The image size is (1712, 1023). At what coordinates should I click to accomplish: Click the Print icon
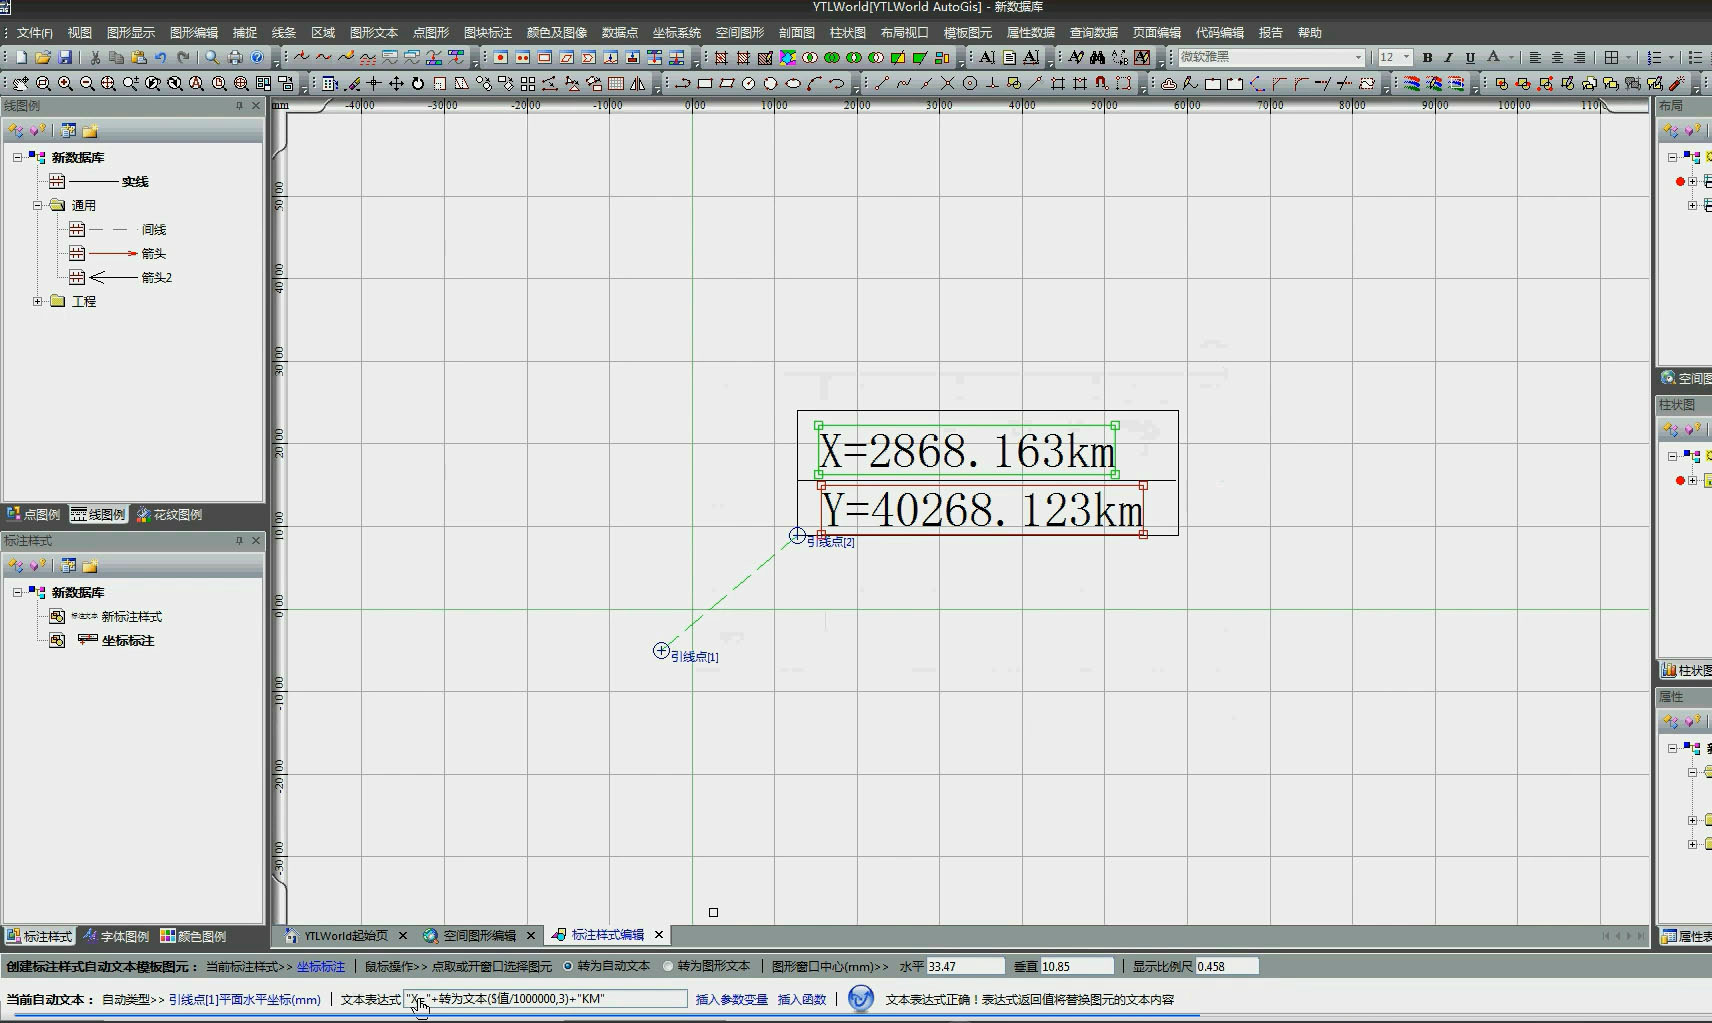pyautogui.click(x=235, y=58)
